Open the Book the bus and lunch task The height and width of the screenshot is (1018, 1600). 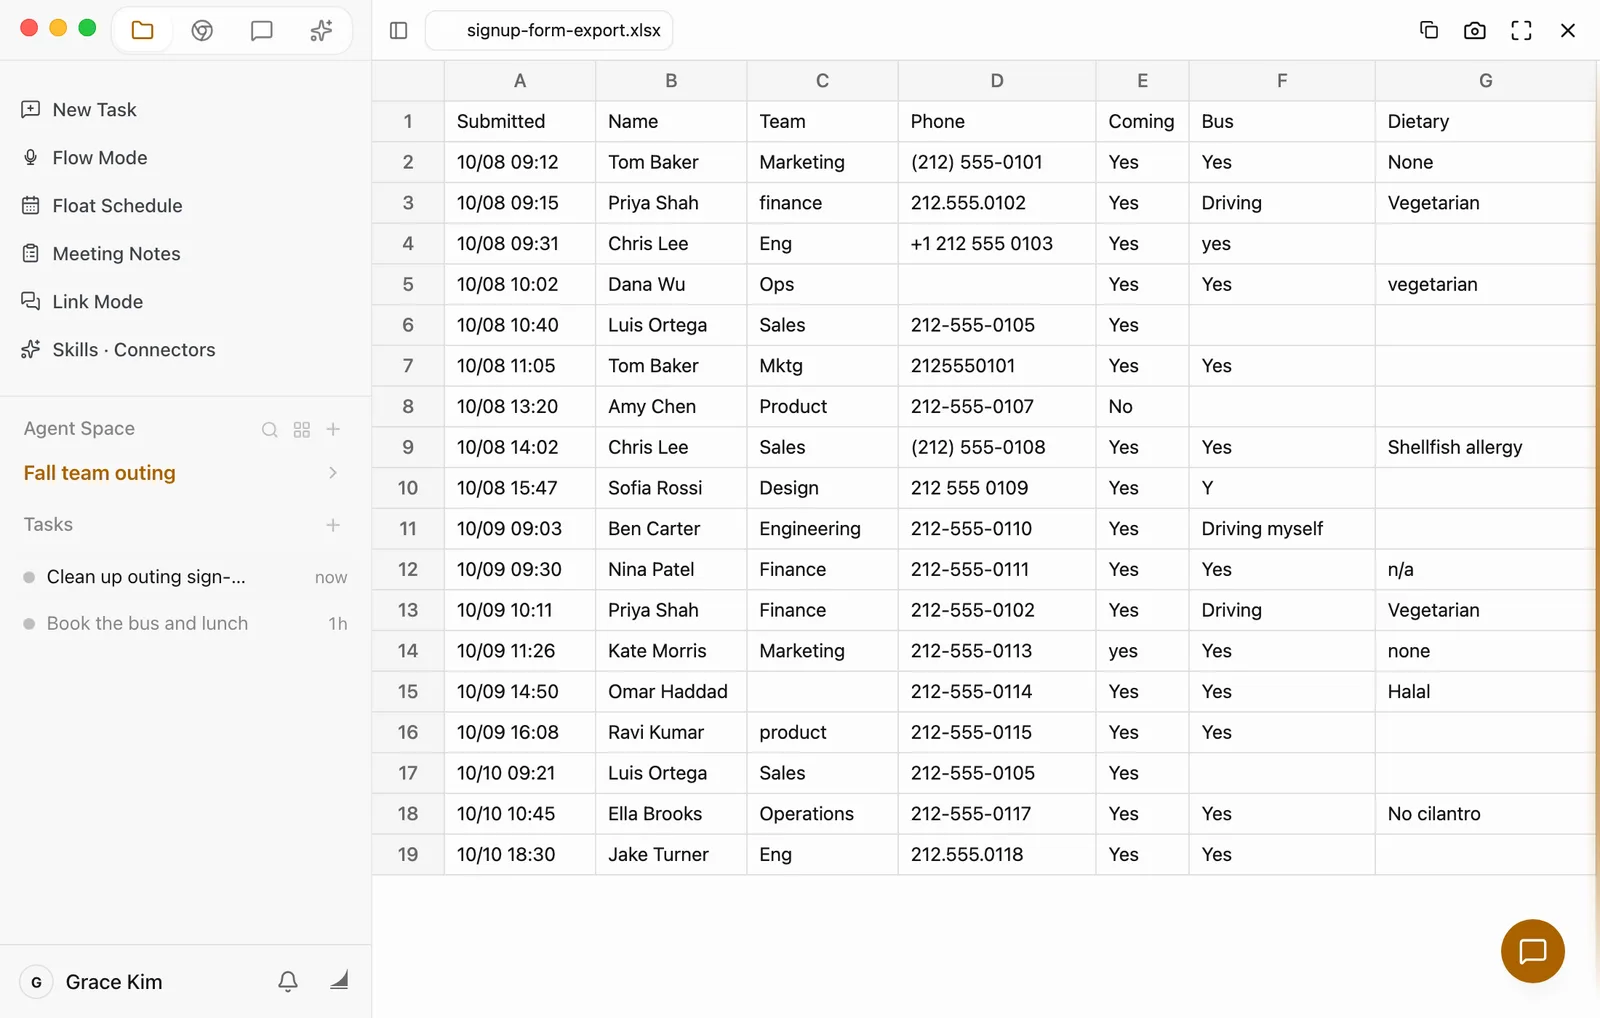pos(185,623)
